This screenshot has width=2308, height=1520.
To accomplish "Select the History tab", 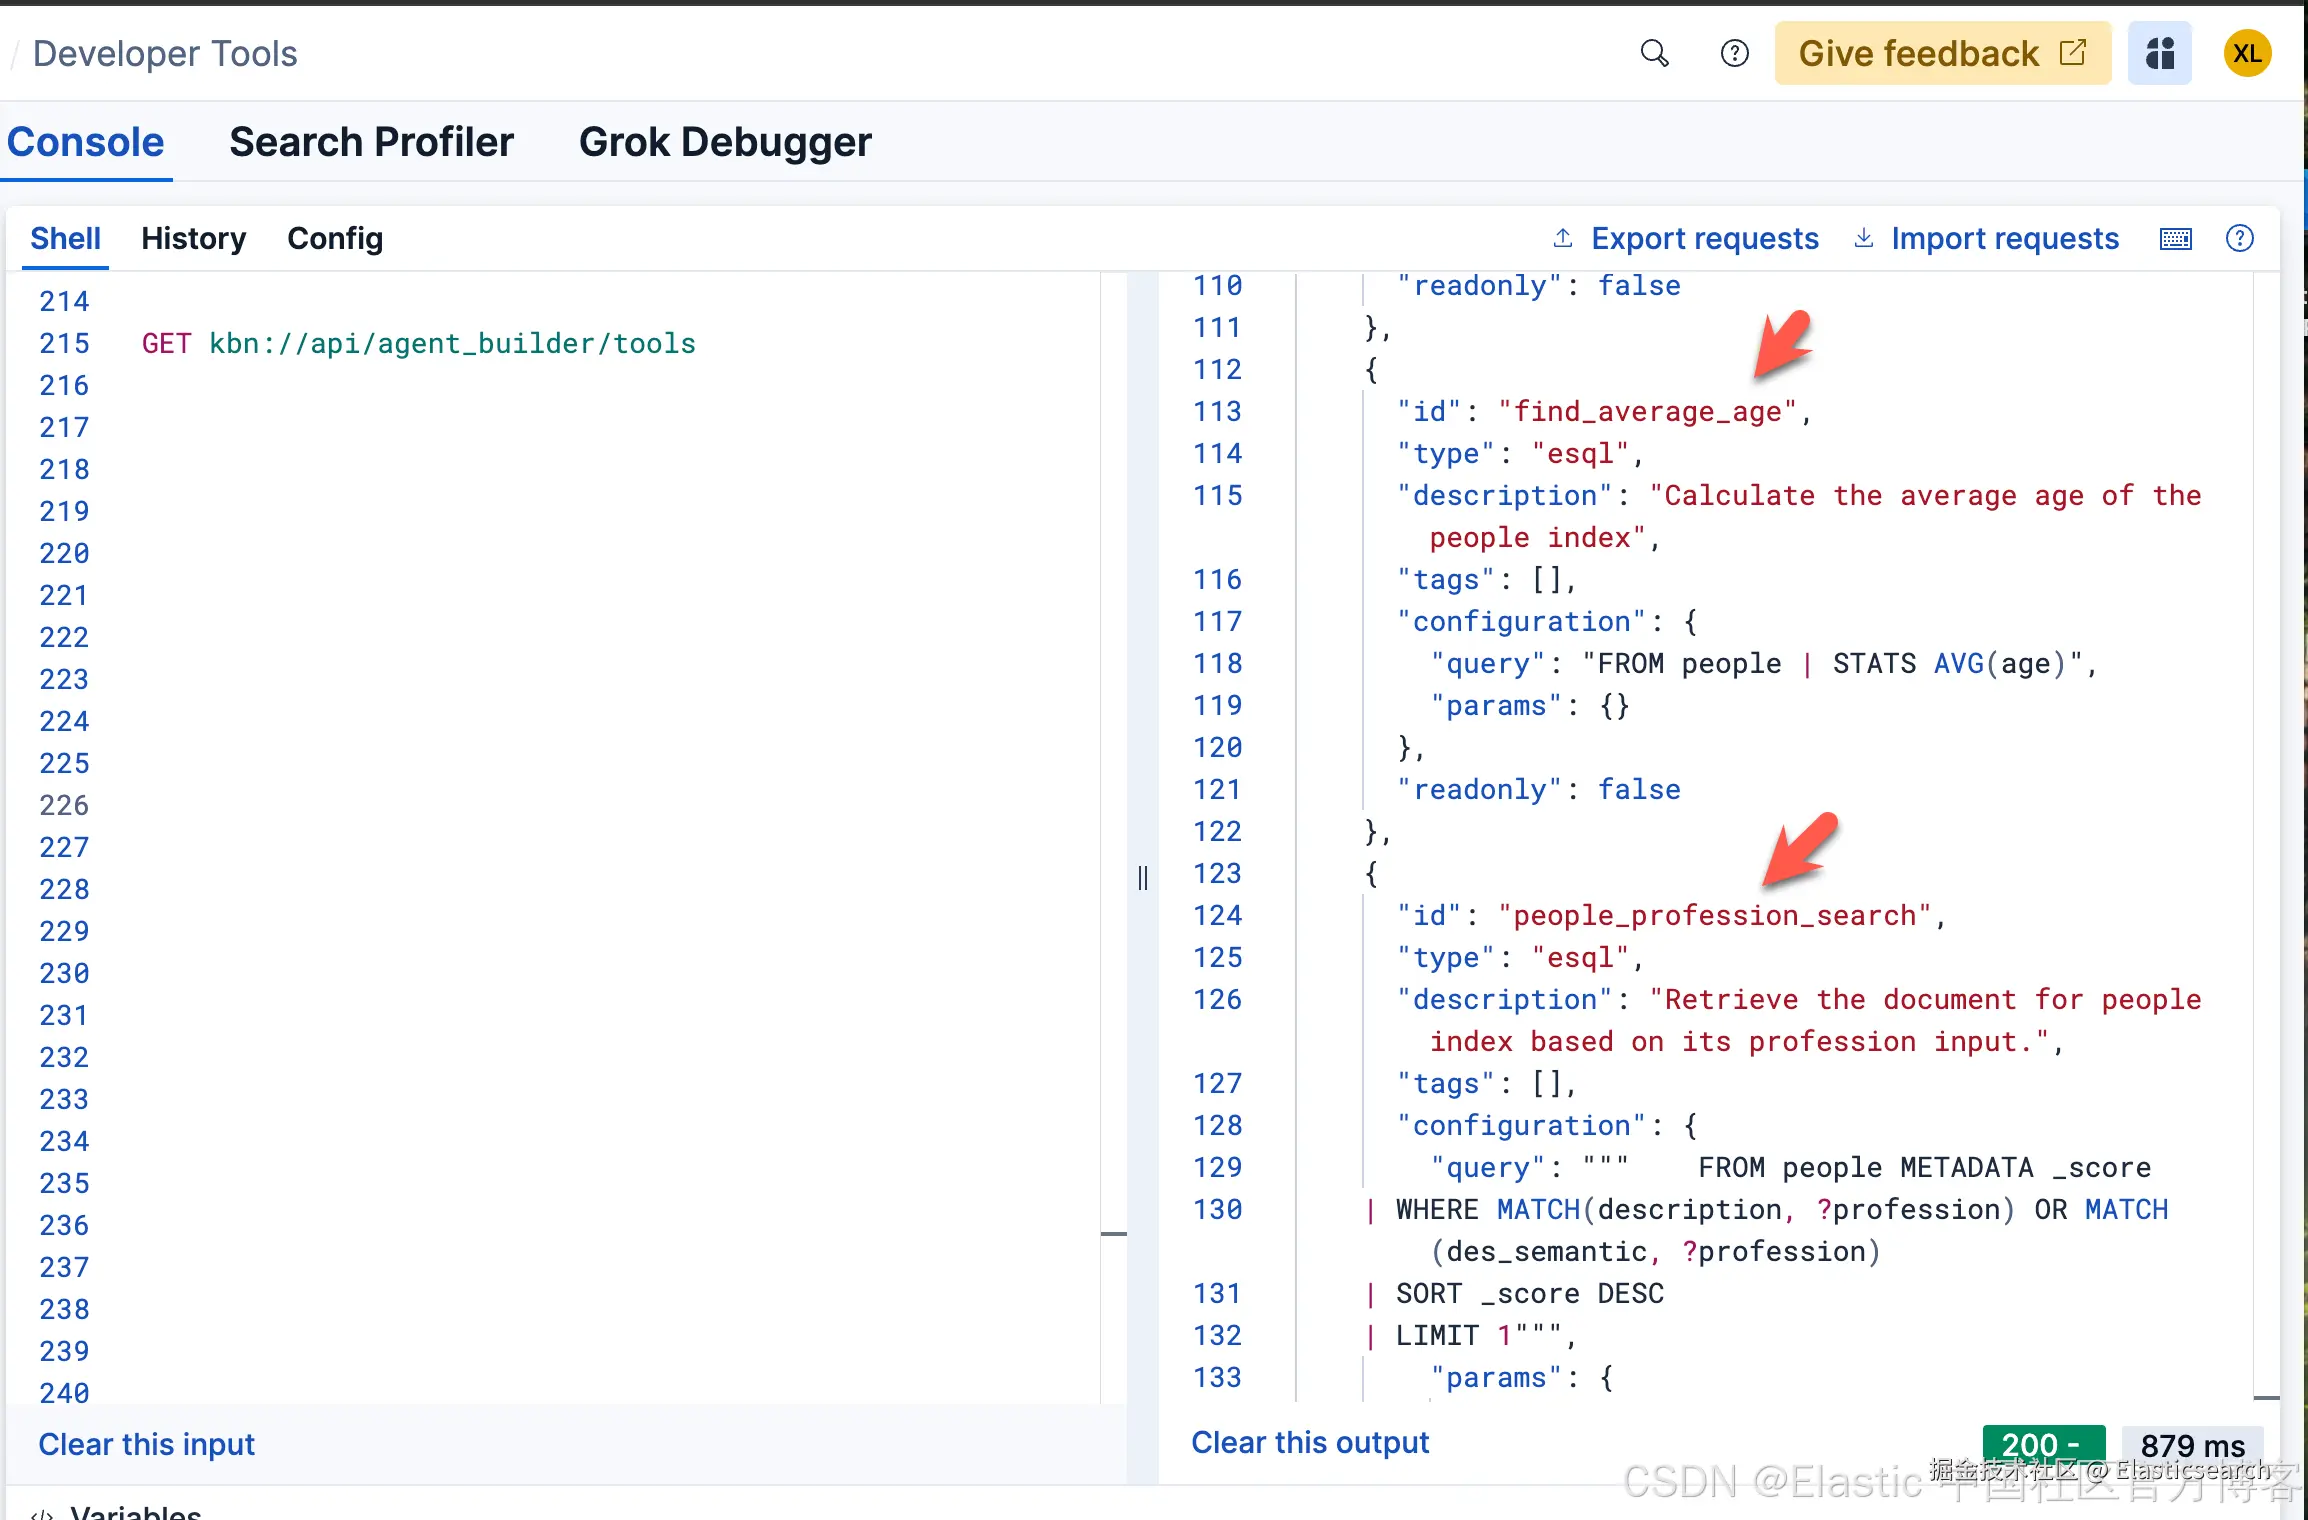I will coord(193,239).
